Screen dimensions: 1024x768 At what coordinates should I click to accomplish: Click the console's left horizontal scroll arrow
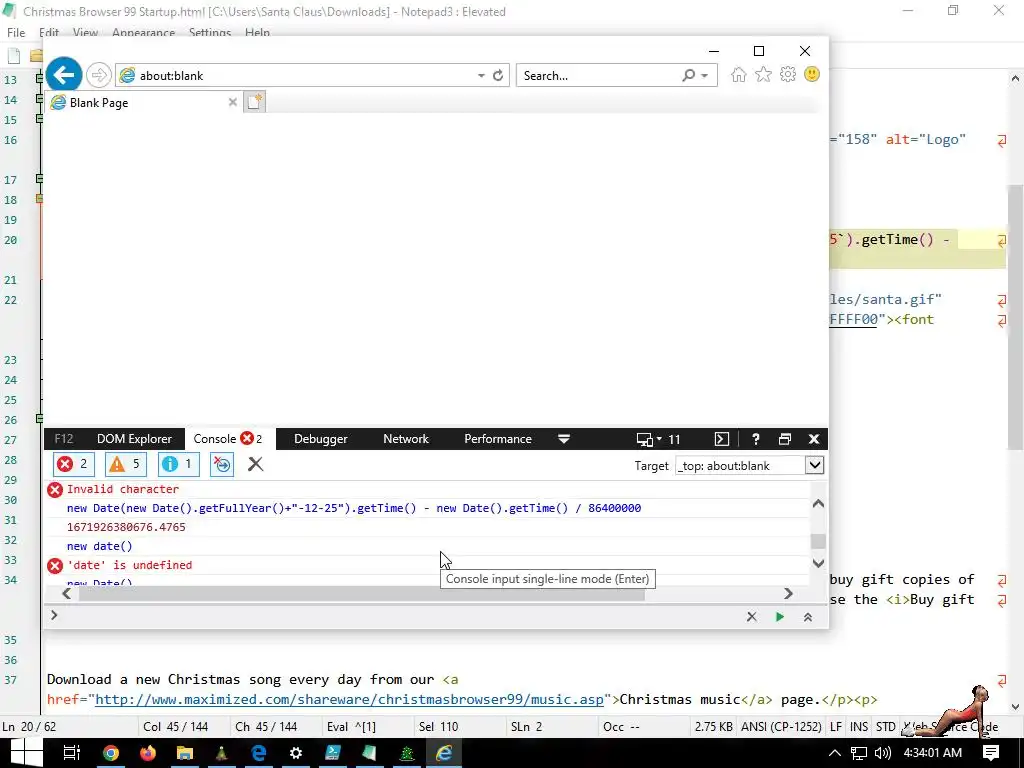tap(67, 593)
